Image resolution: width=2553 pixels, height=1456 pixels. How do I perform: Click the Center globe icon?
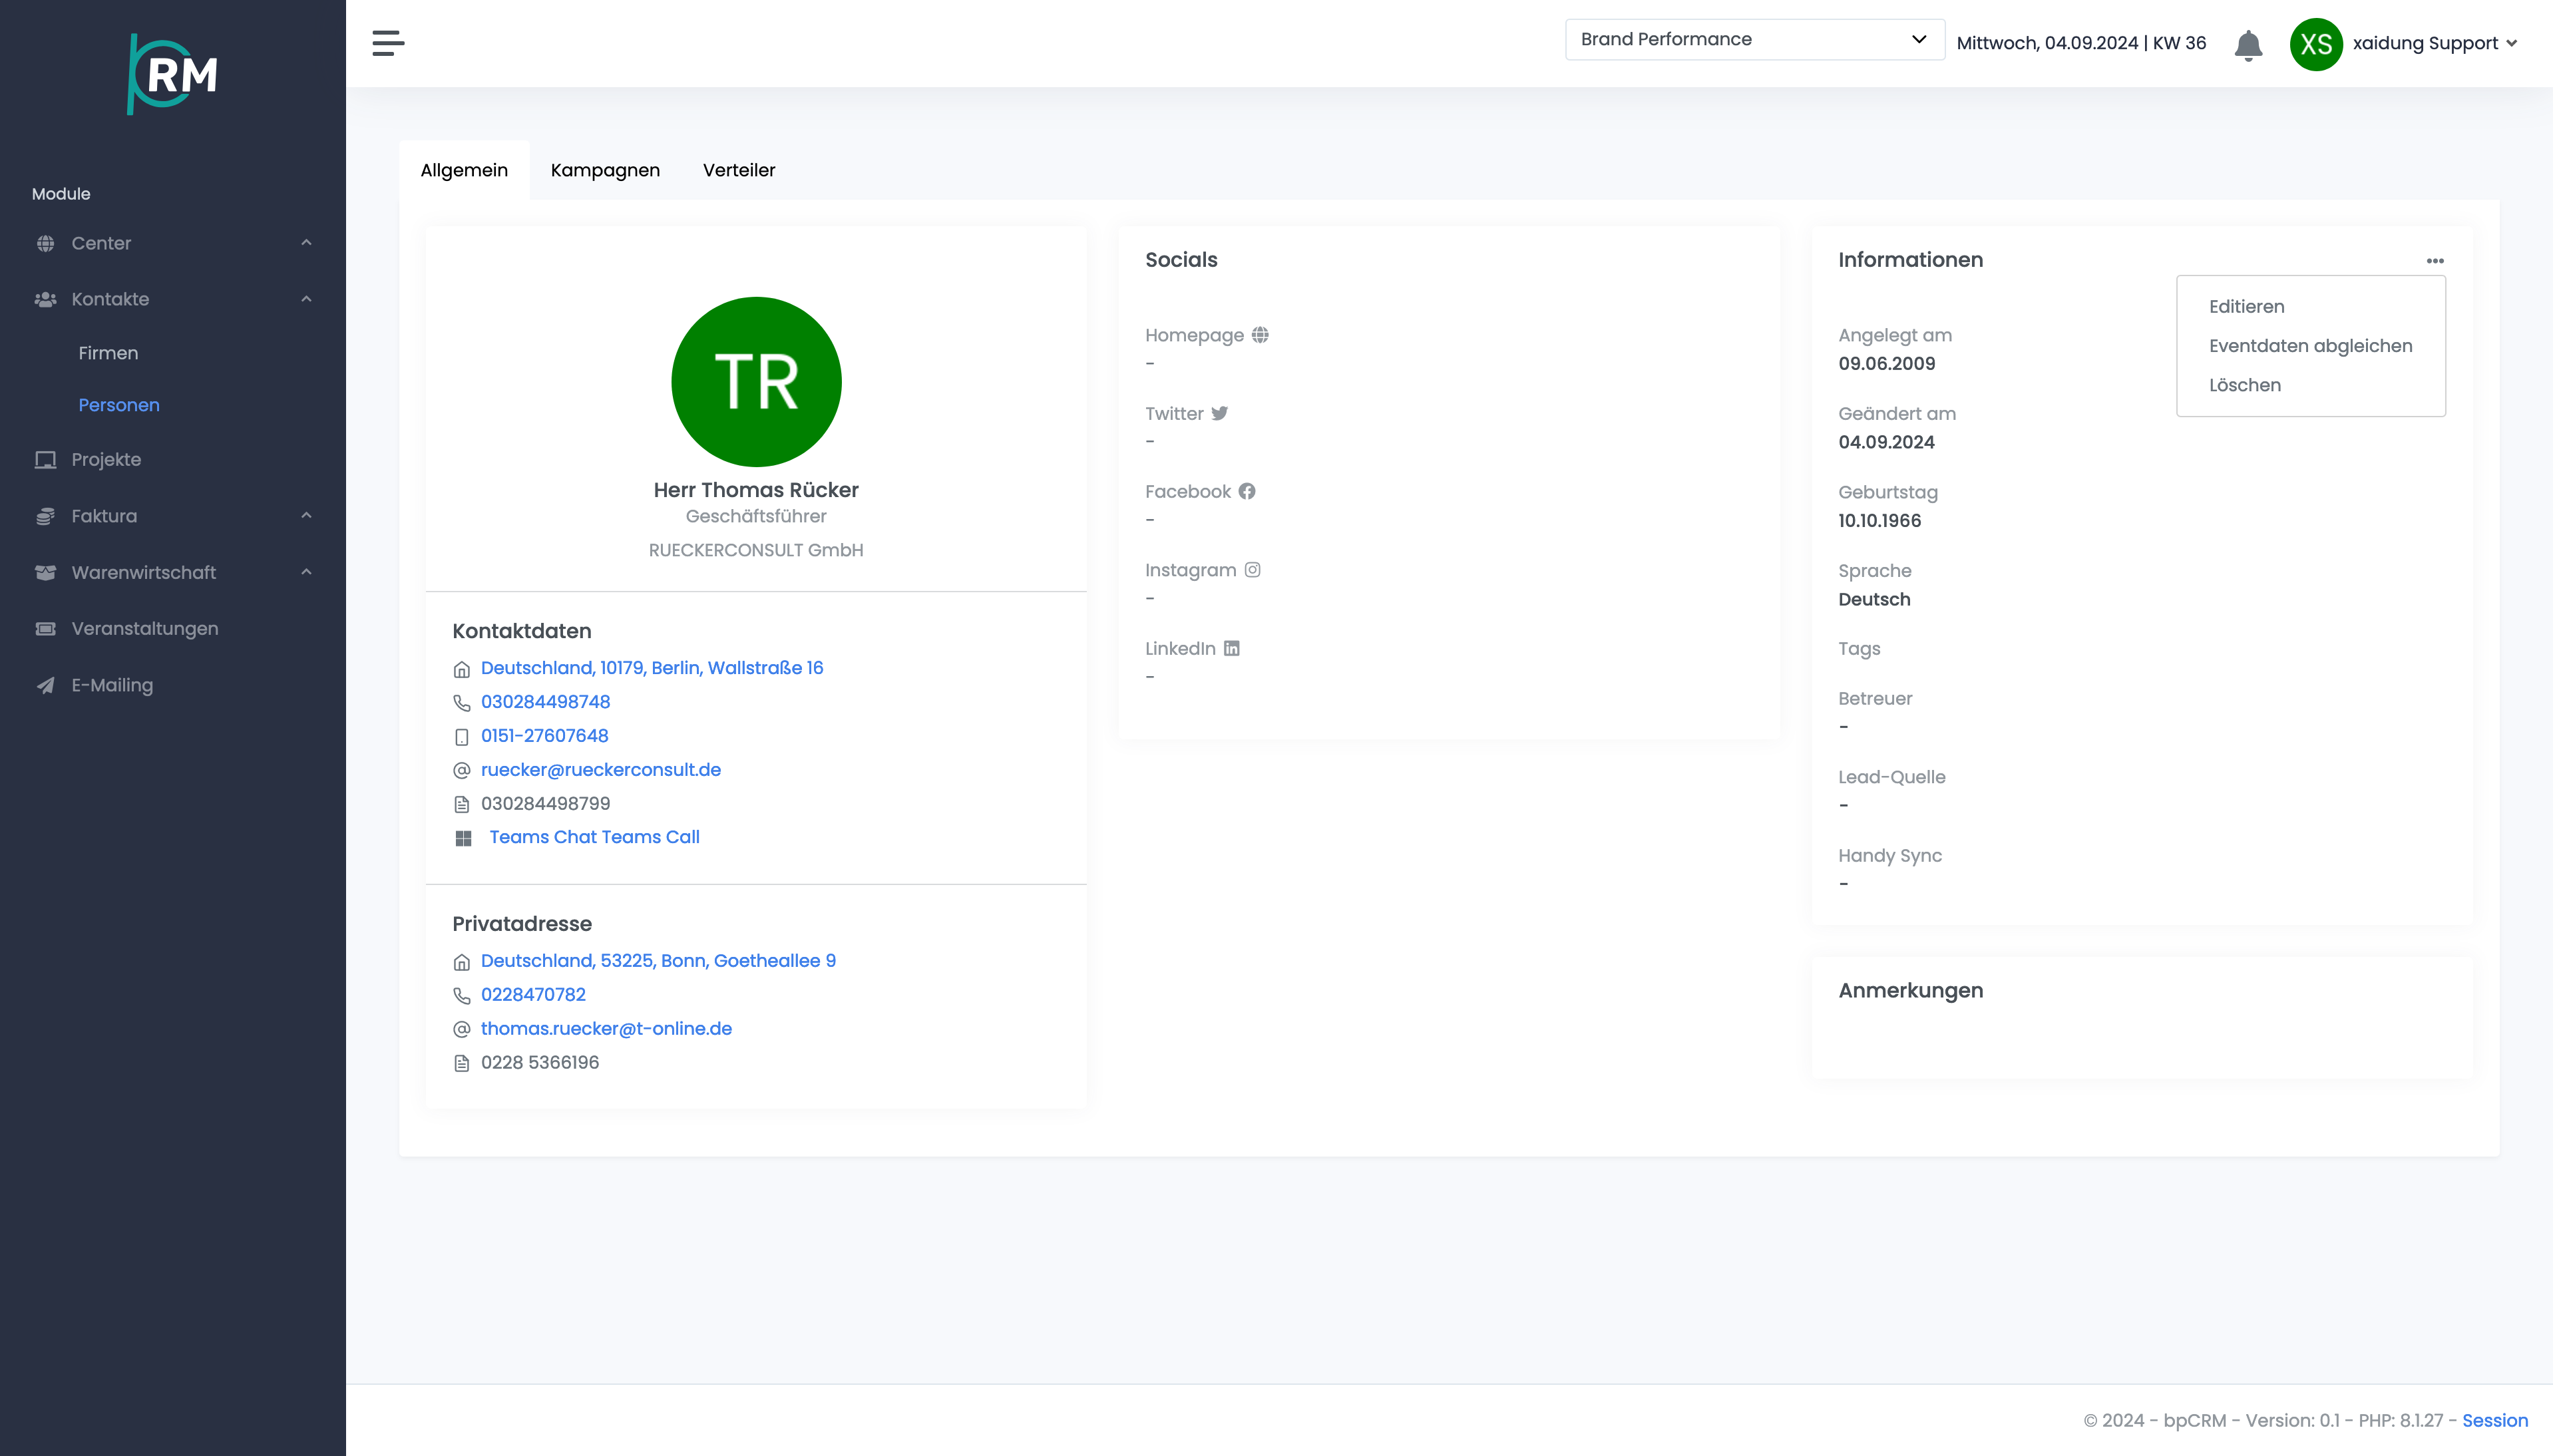[x=45, y=243]
